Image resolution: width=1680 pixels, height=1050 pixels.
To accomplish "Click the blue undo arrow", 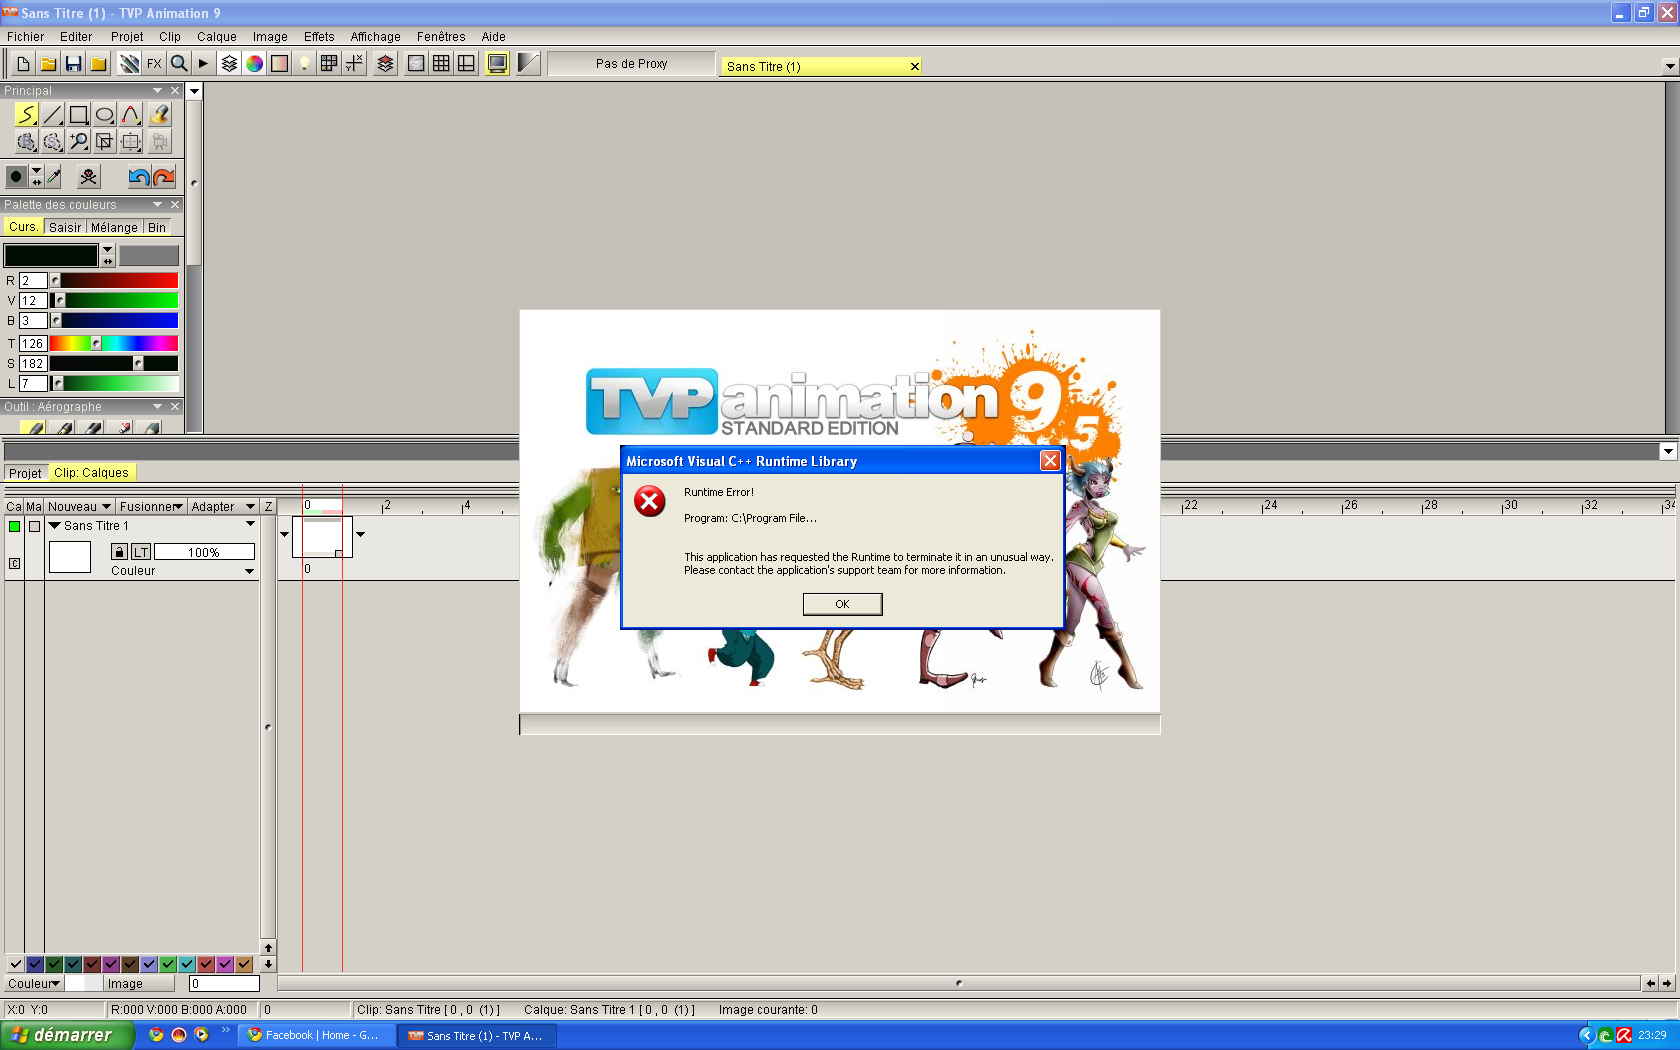I will pyautogui.click(x=139, y=177).
